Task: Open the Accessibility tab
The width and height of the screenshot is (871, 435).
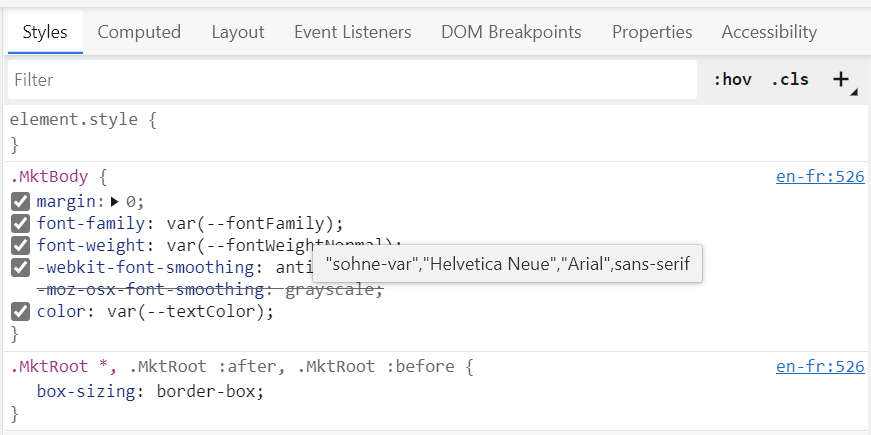Action: [x=769, y=32]
